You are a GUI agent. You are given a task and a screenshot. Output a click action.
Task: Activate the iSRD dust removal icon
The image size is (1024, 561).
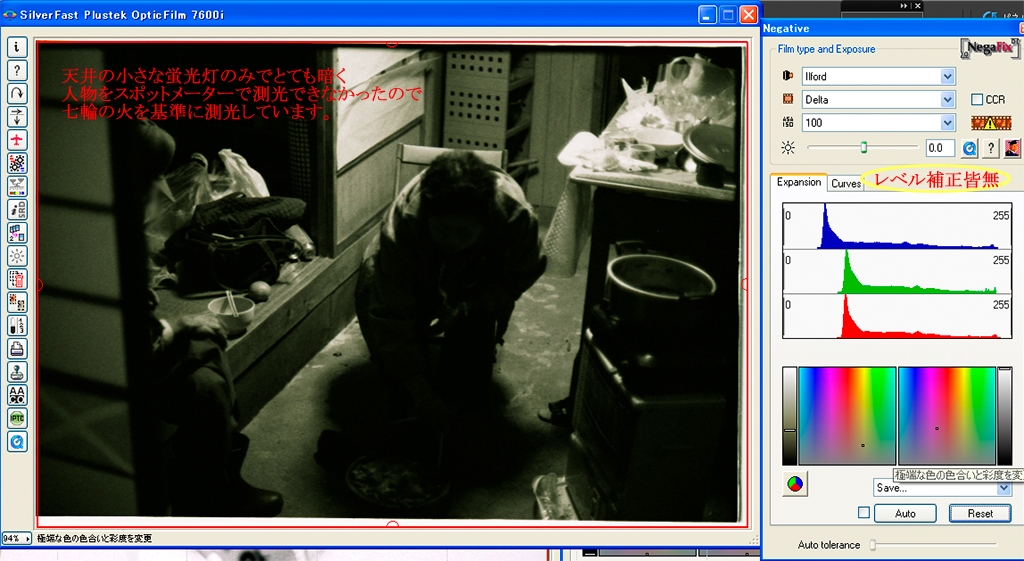tap(17, 209)
